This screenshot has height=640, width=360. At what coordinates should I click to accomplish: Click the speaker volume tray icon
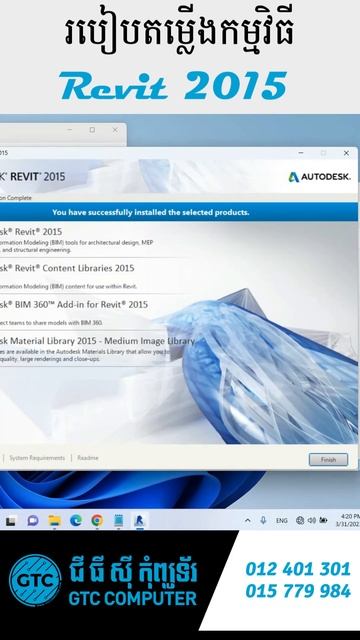pos(312,520)
